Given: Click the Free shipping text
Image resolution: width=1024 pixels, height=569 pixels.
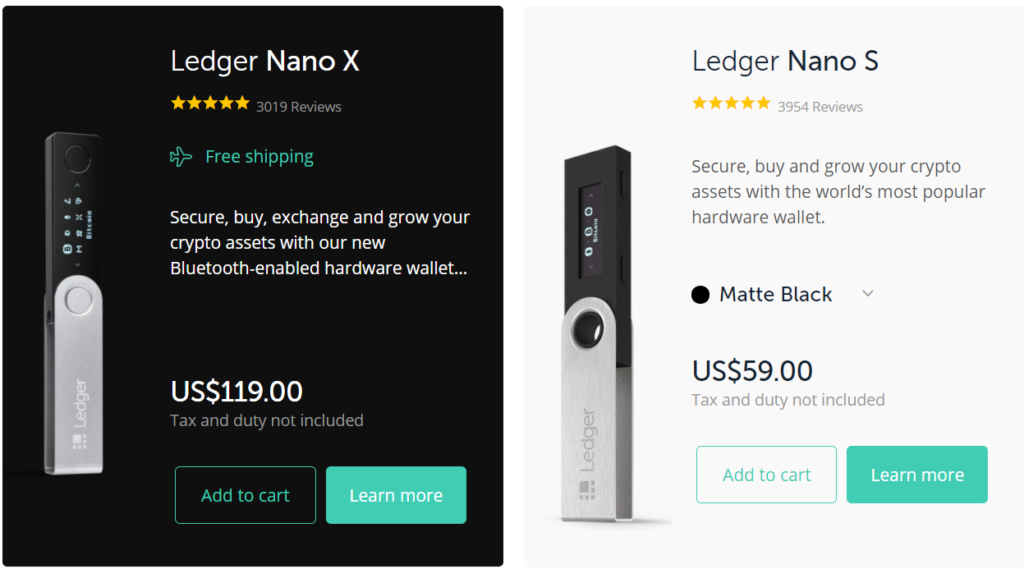Looking at the screenshot, I should [x=259, y=156].
